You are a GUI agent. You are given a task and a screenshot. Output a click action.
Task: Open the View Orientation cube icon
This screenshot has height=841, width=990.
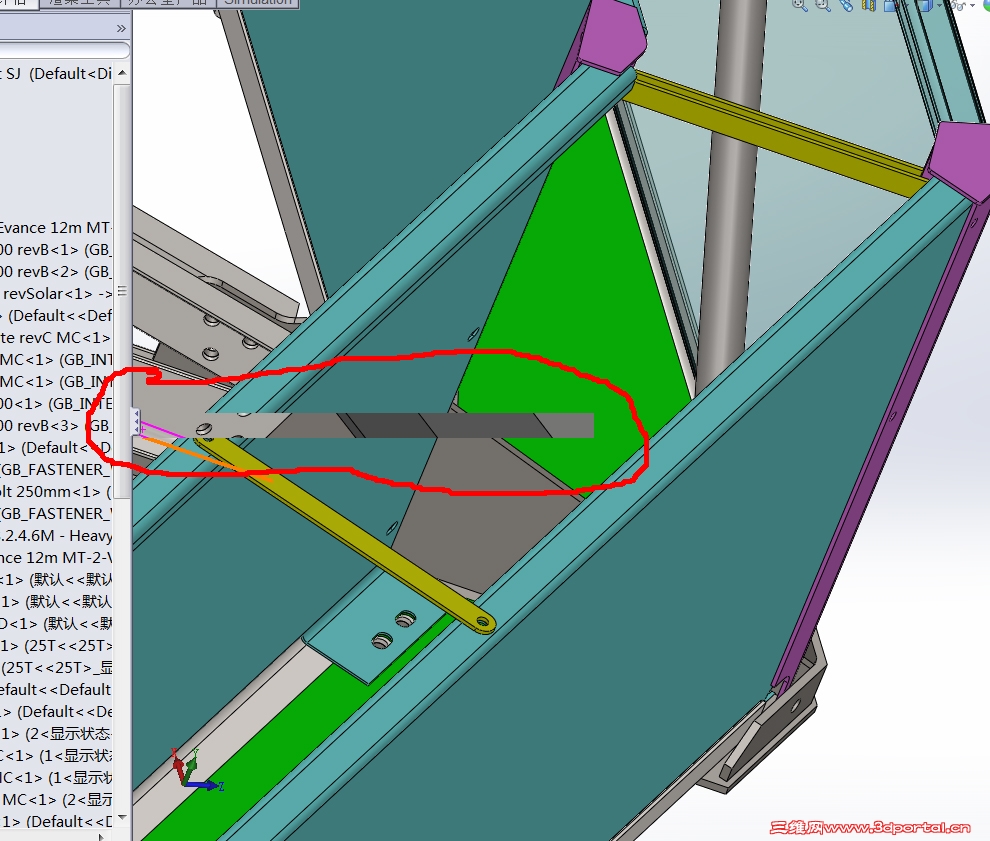point(891,5)
